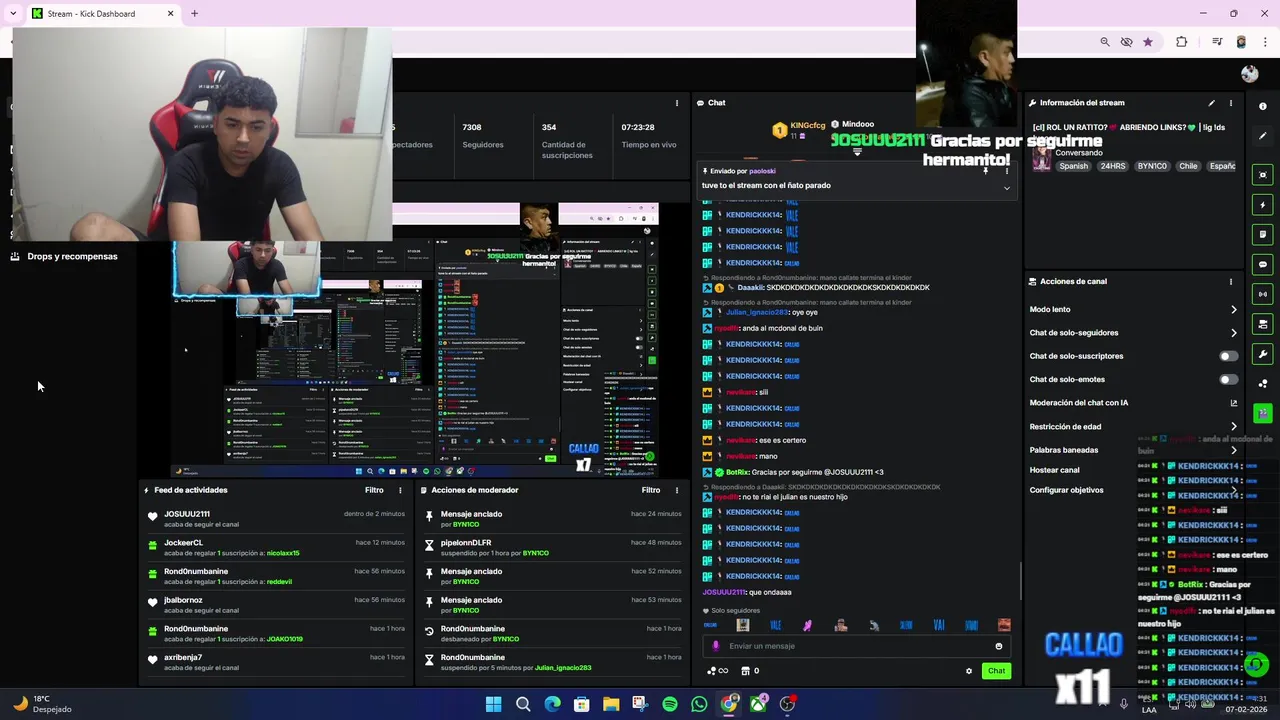Toggle Chat de solo-suscriptores switch
The image size is (1280, 720).
click(1228, 356)
